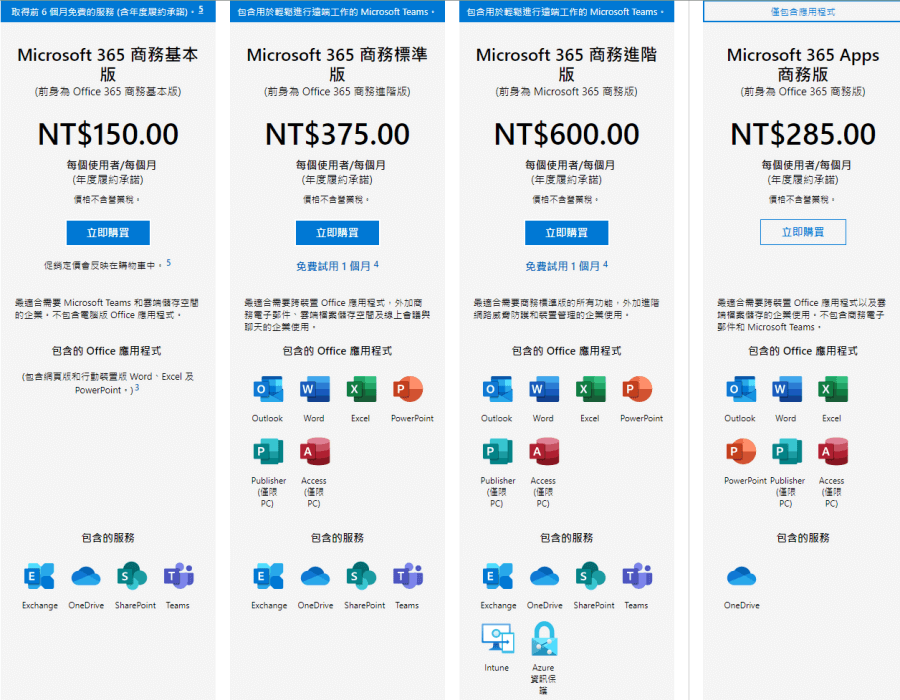The image size is (900, 700).
Task: Click the Microsoft 365 商務標準版 title
Action: click(x=338, y=64)
